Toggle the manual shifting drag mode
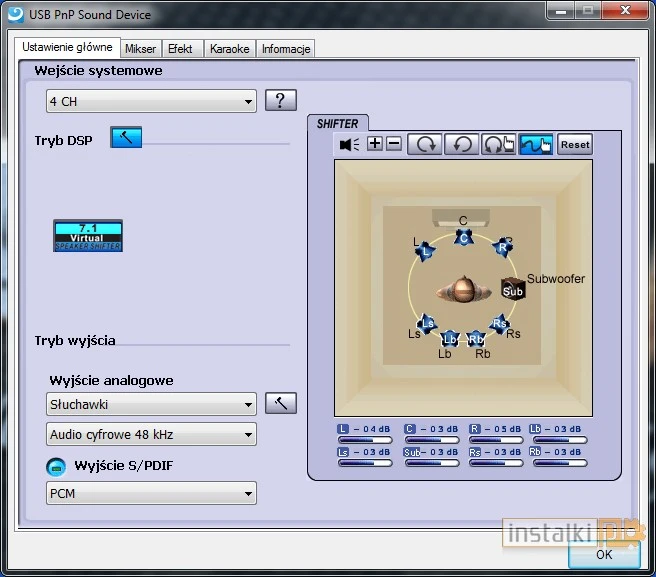656x577 pixels. click(536, 144)
